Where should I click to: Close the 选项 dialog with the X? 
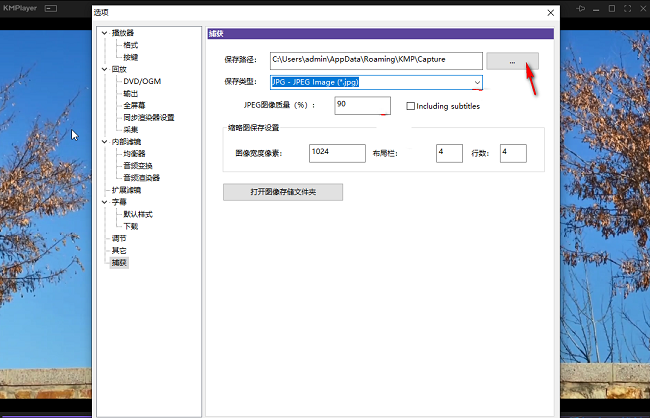pos(549,11)
